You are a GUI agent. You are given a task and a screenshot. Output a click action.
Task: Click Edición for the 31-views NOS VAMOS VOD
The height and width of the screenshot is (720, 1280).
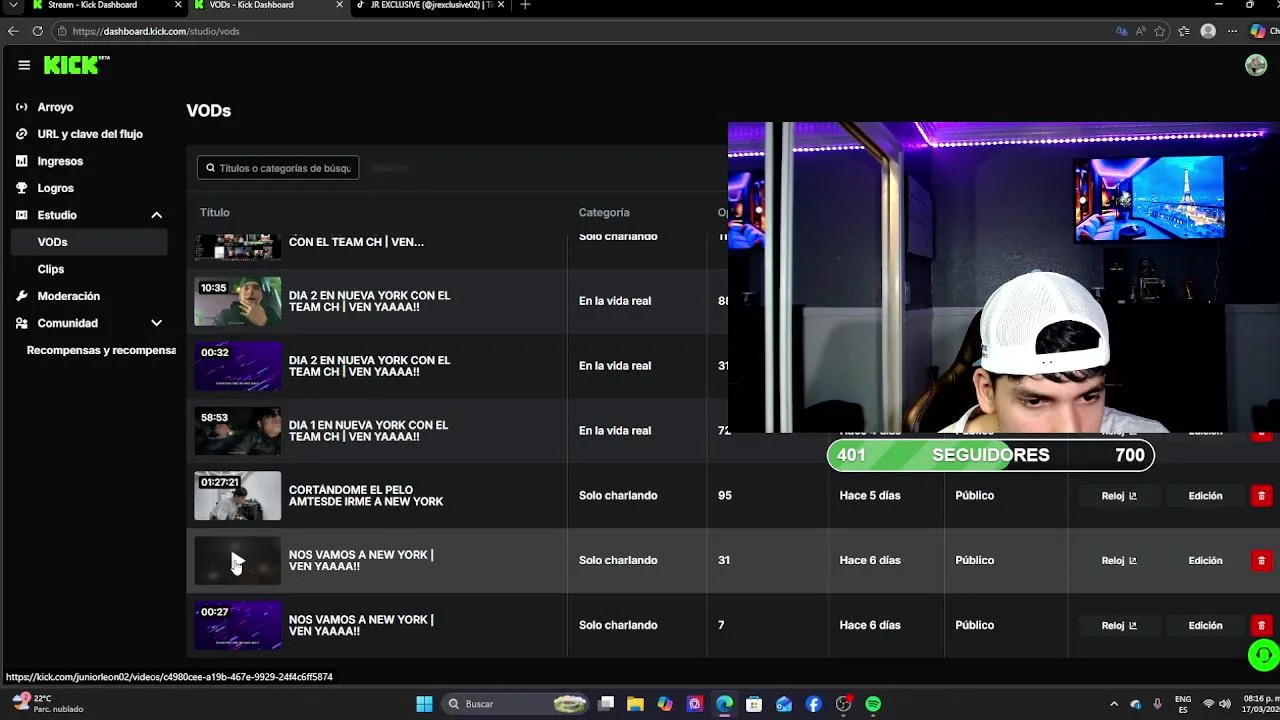(x=1205, y=561)
